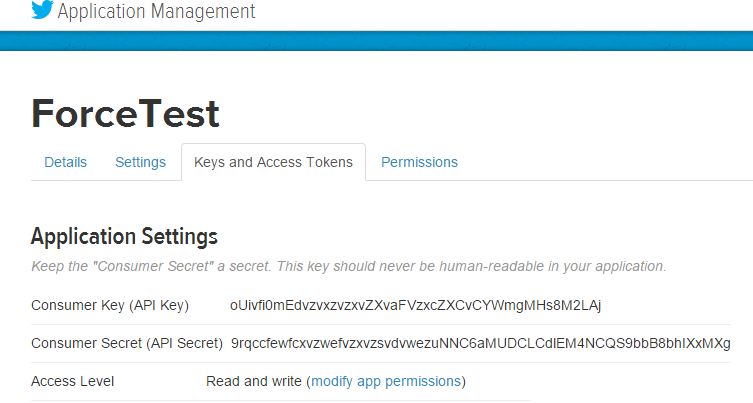This screenshot has height=403, width=753.
Task: Click the ForceTest application title
Action: [x=125, y=114]
